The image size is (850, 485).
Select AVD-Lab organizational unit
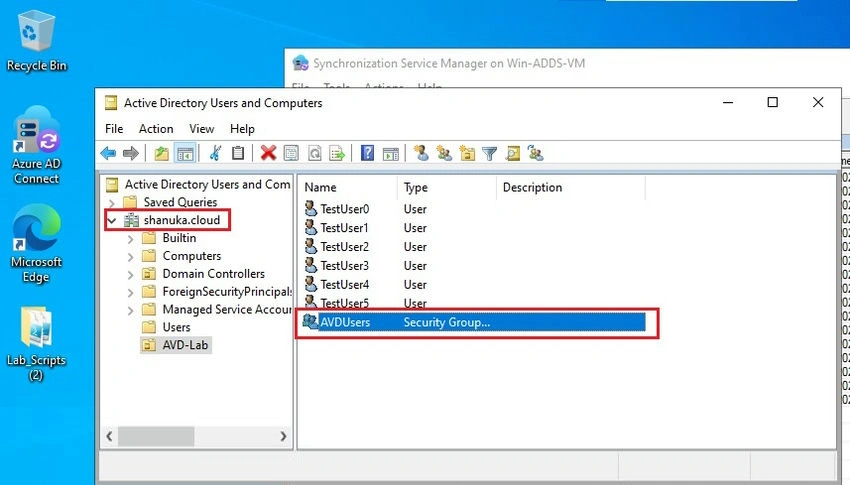coord(185,345)
